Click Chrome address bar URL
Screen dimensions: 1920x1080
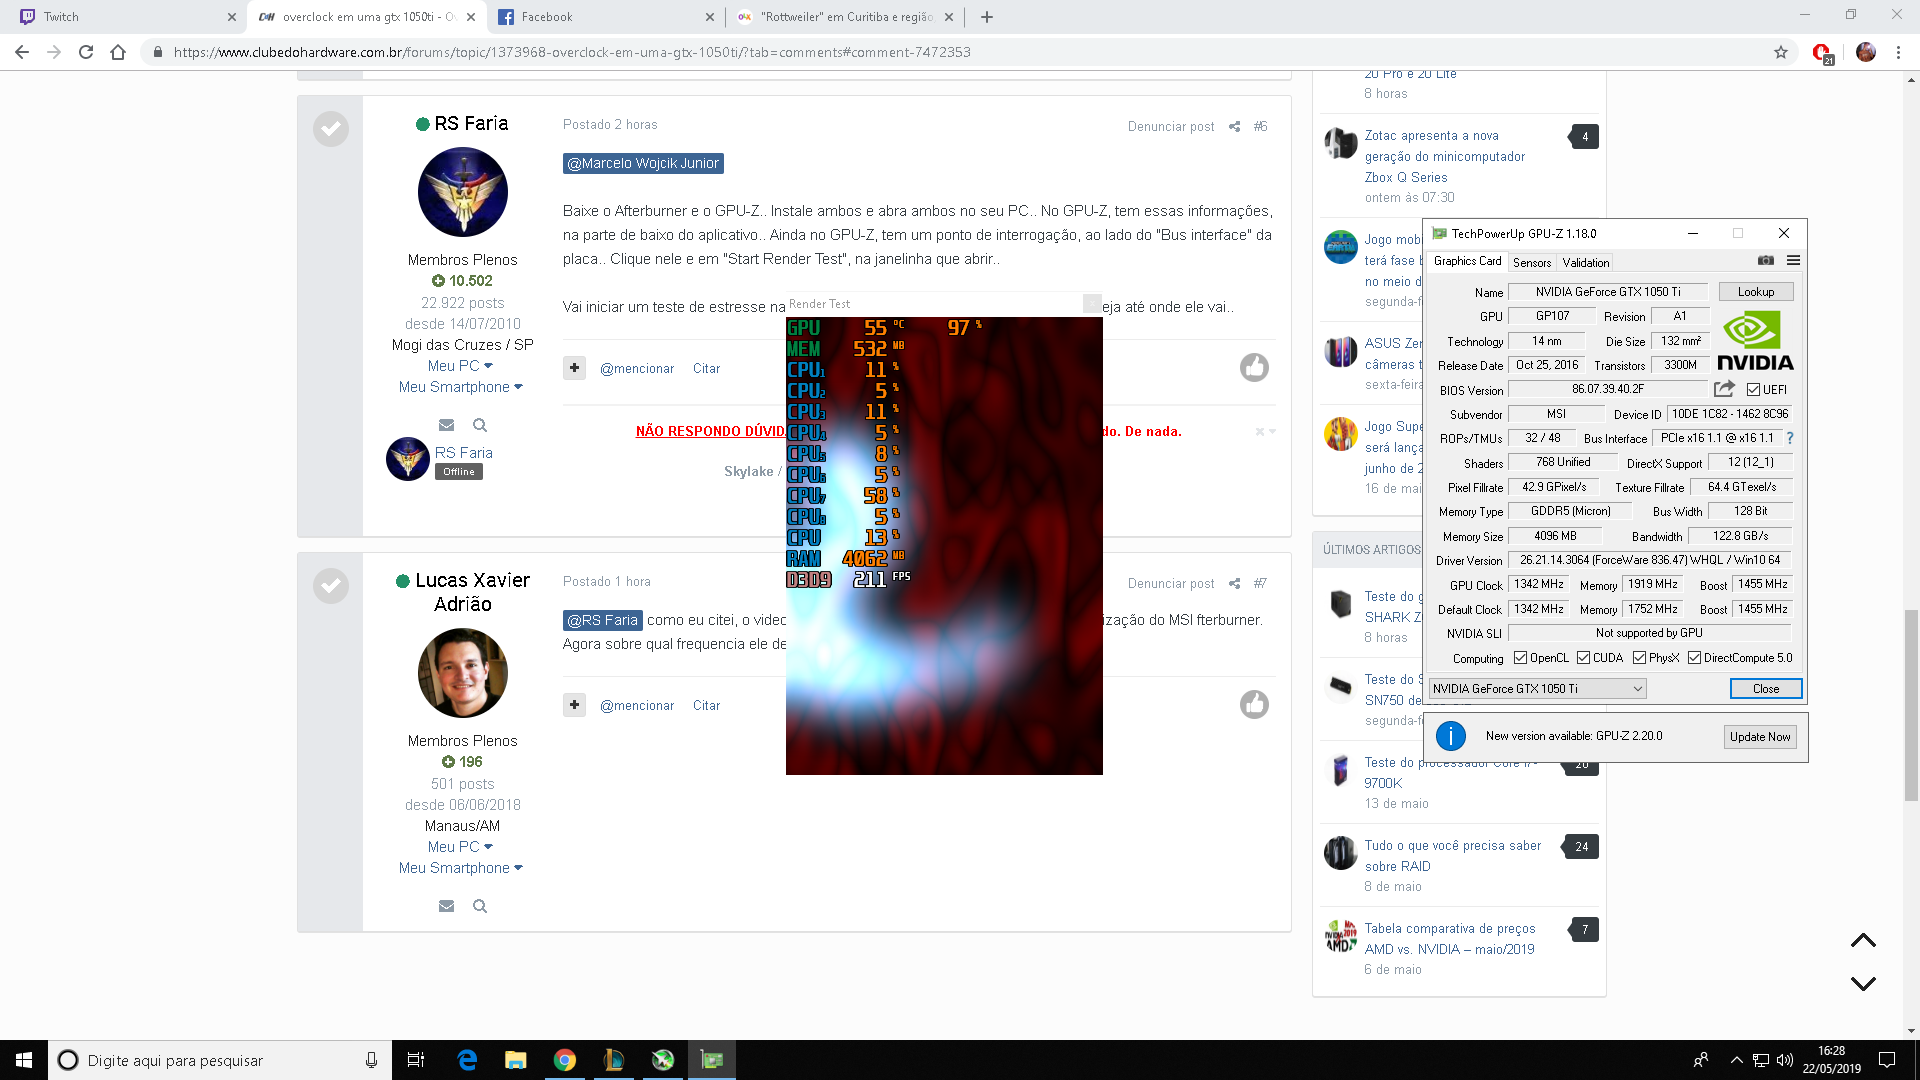[x=572, y=52]
